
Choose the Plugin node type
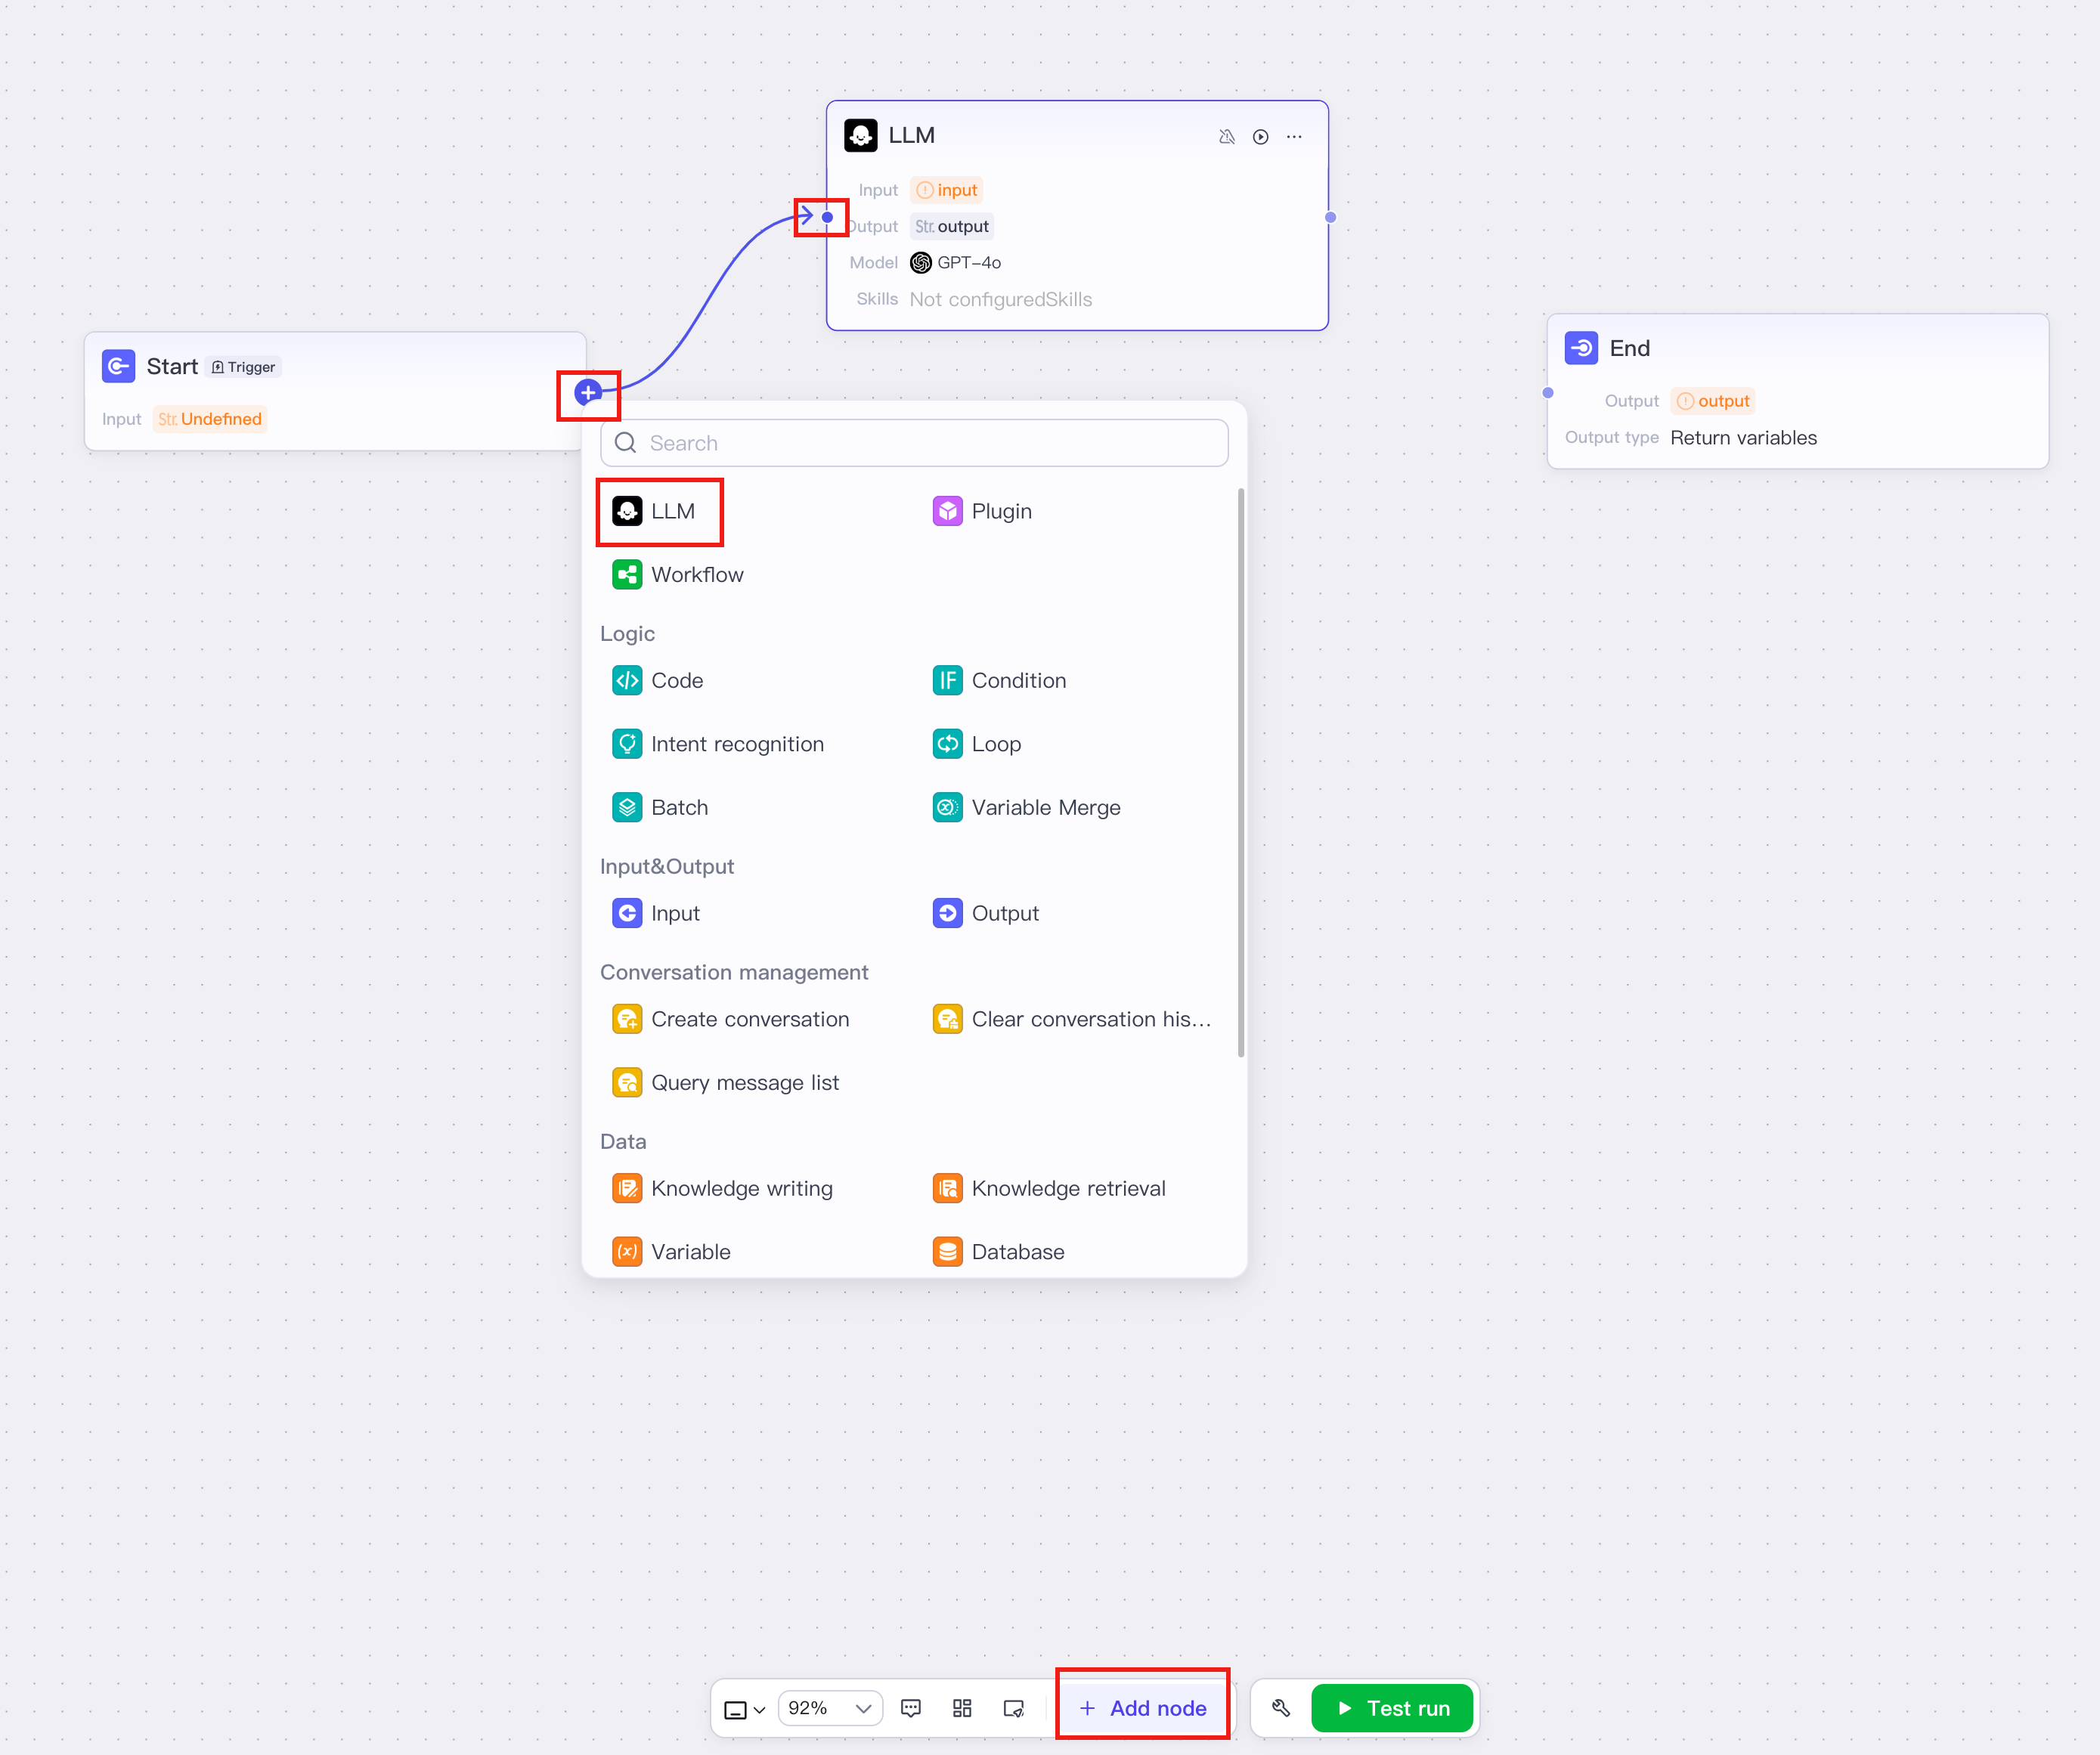[x=982, y=512]
